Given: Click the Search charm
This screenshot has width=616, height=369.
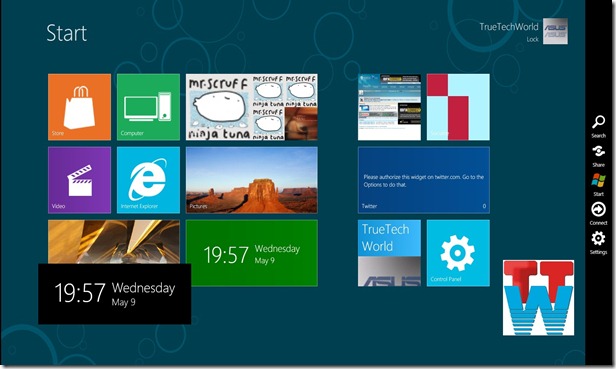Looking at the screenshot, I should point(598,127).
